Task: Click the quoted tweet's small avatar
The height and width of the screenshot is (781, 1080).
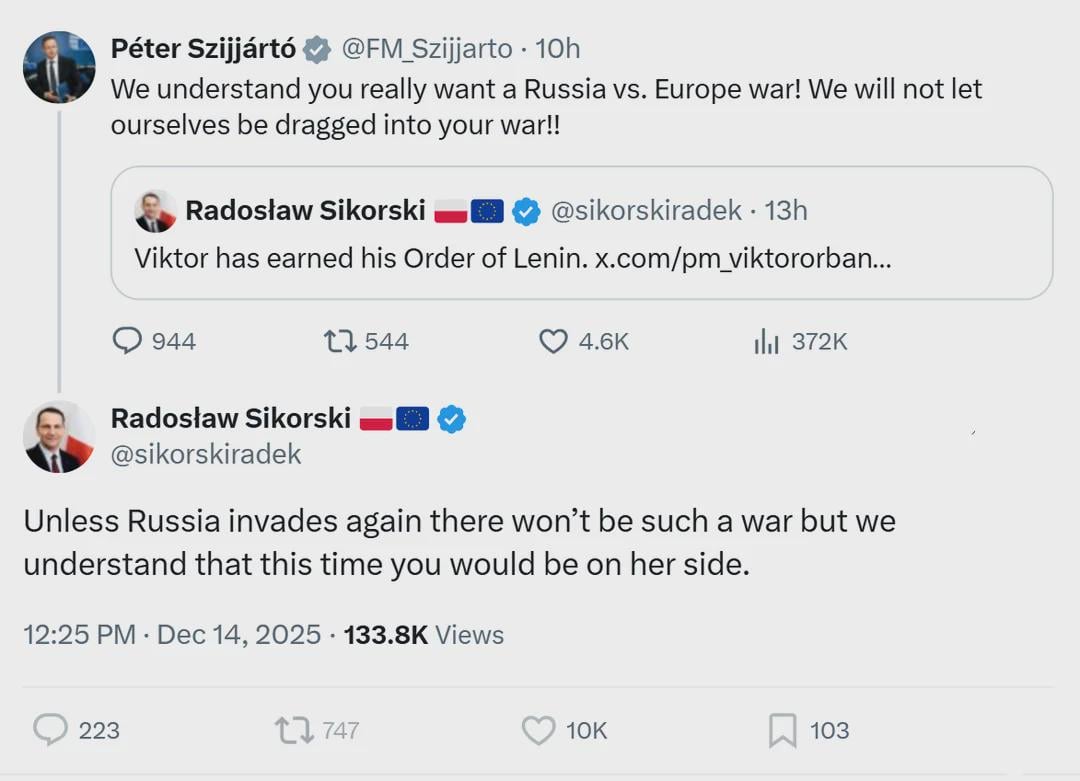Action: [156, 211]
